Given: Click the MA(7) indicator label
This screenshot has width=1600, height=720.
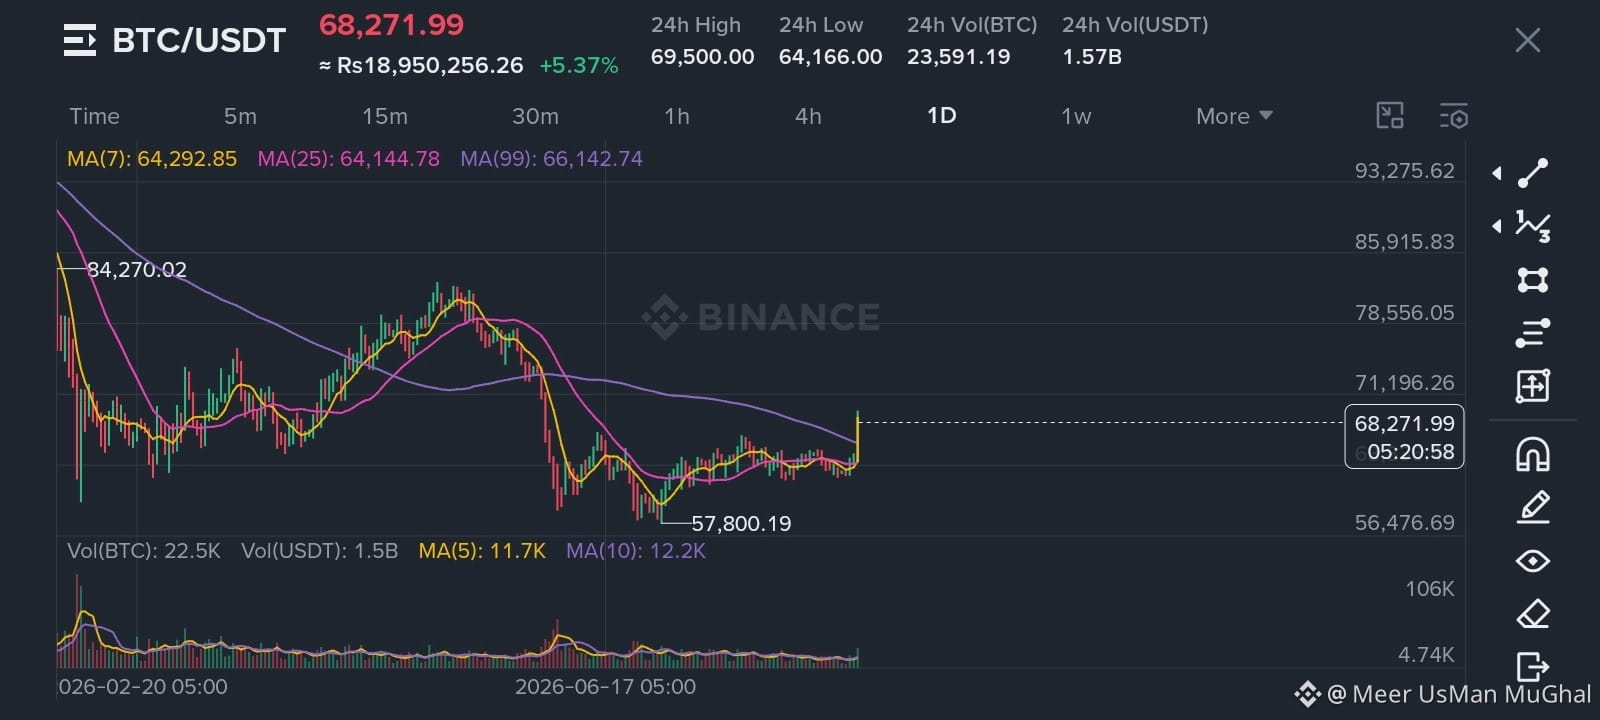Looking at the screenshot, I should coord(152,159).
